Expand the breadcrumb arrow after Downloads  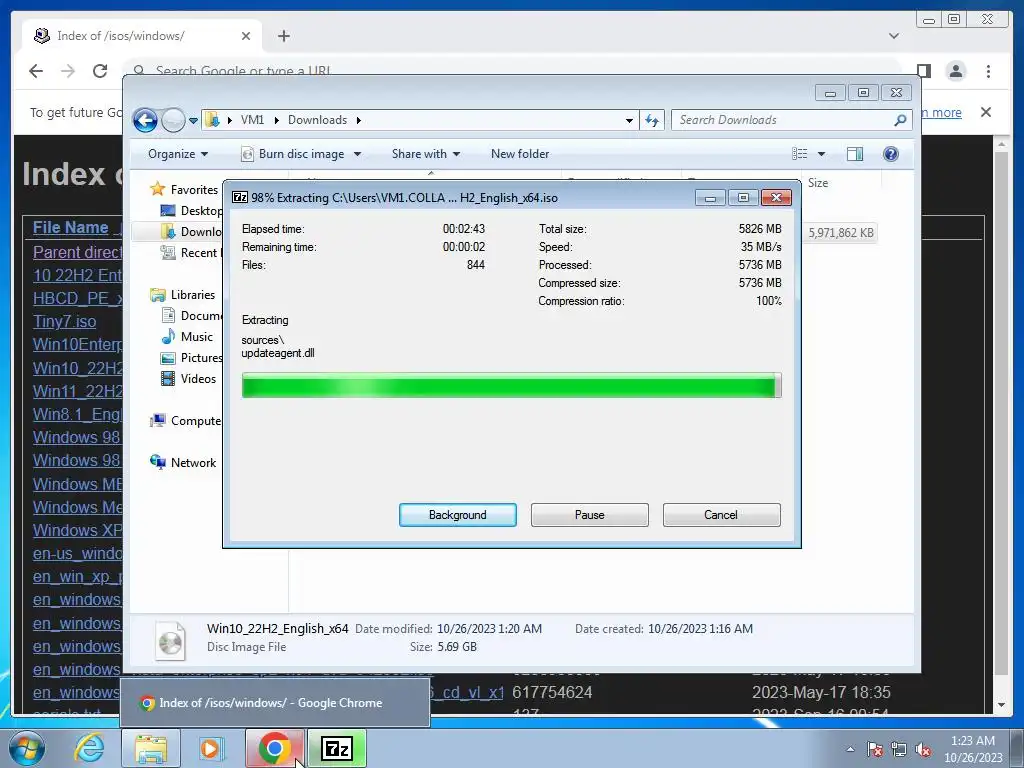(x=359, y=120)
